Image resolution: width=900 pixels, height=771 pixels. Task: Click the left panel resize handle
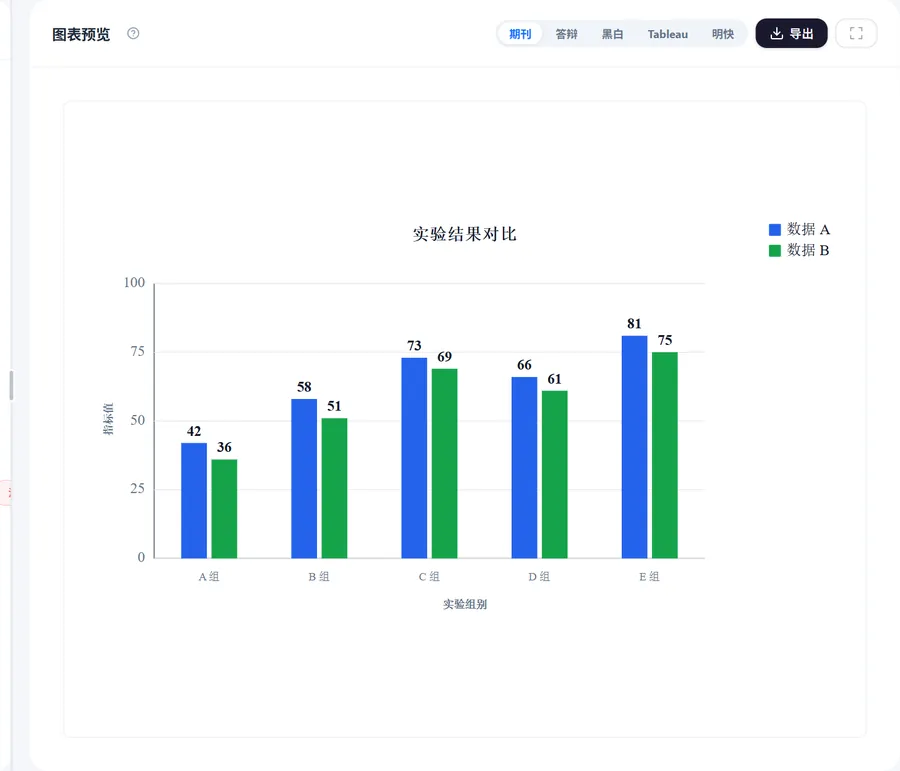[11, 385]
